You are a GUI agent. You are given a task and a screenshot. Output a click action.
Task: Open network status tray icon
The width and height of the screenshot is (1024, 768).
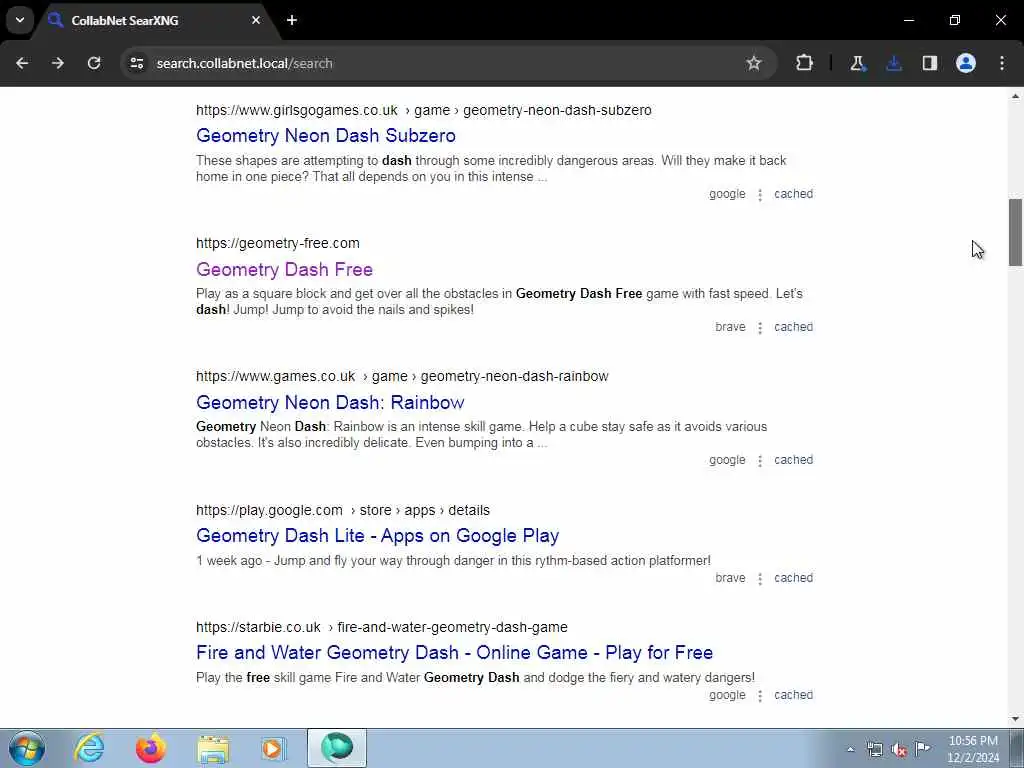(874, 750)
